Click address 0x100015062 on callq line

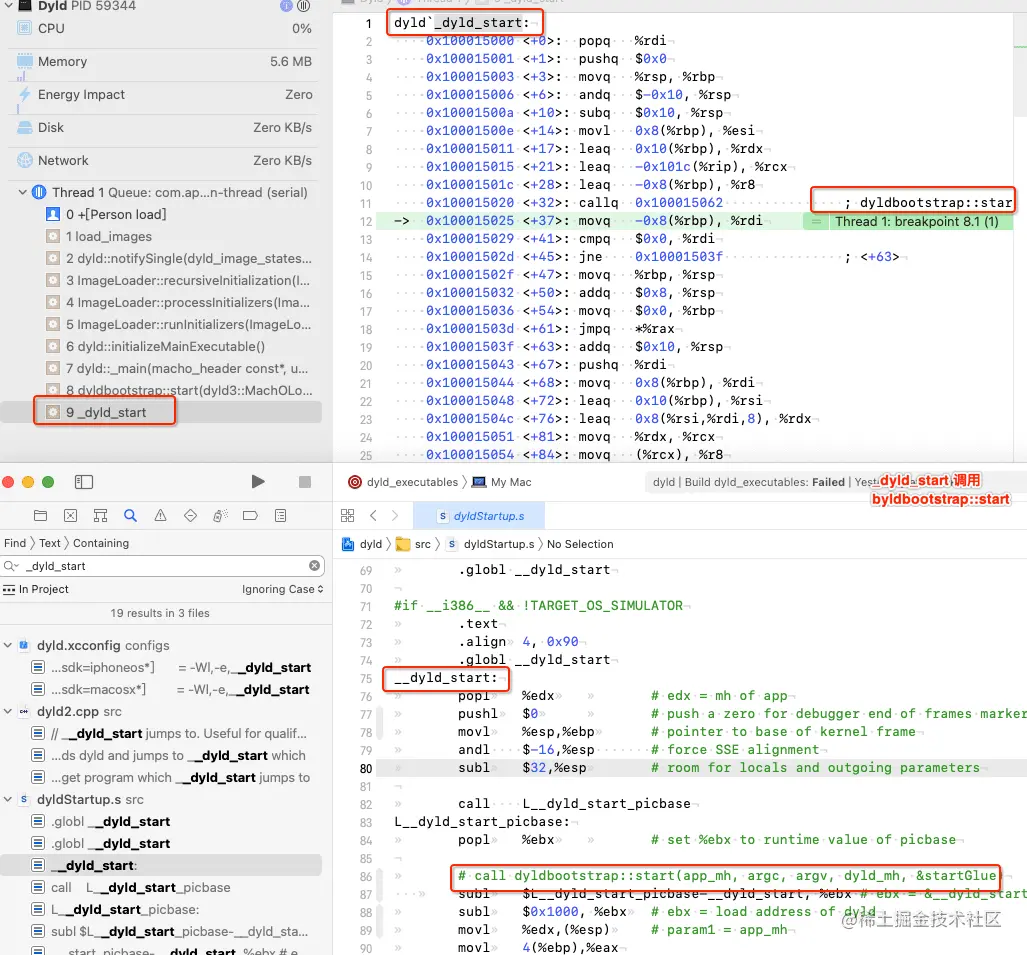pos(679,203)
